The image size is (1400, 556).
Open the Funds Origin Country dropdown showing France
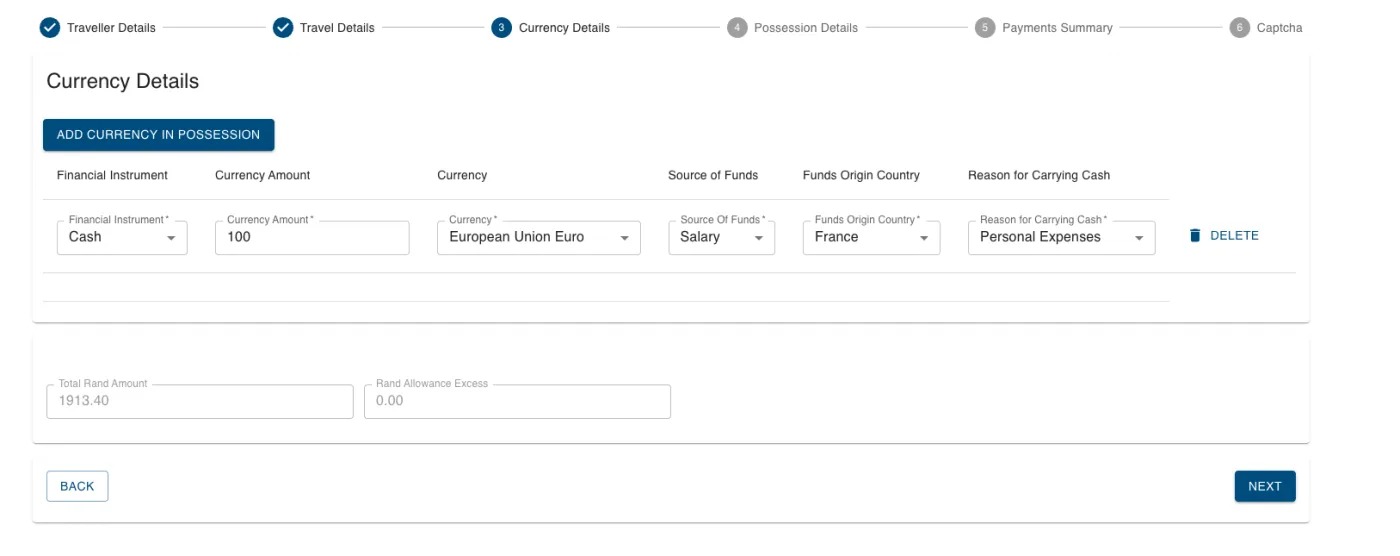pos(871,237)
